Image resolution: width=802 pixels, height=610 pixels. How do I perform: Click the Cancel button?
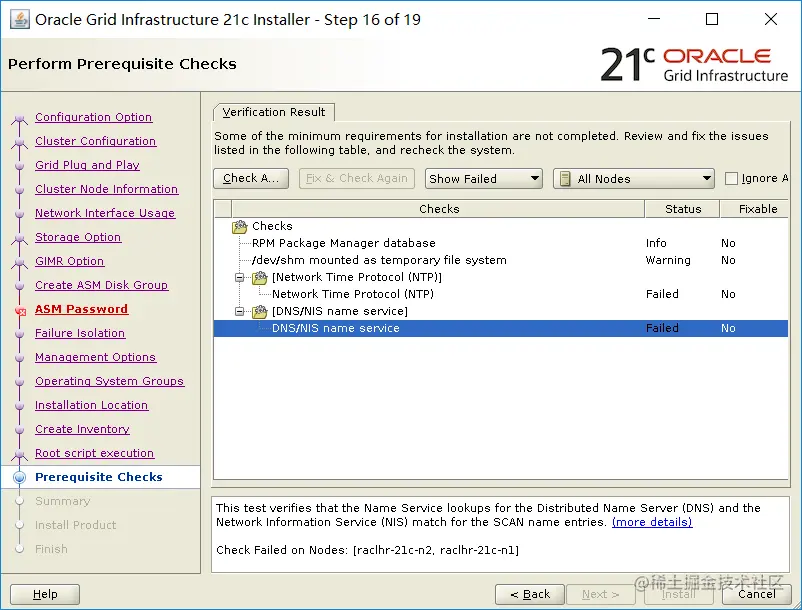pos(756,594)
